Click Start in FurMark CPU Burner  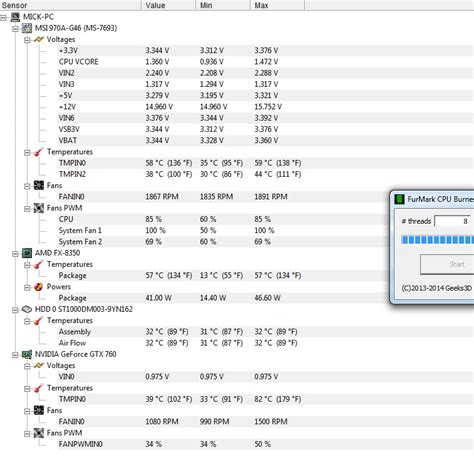pos(447,264)
